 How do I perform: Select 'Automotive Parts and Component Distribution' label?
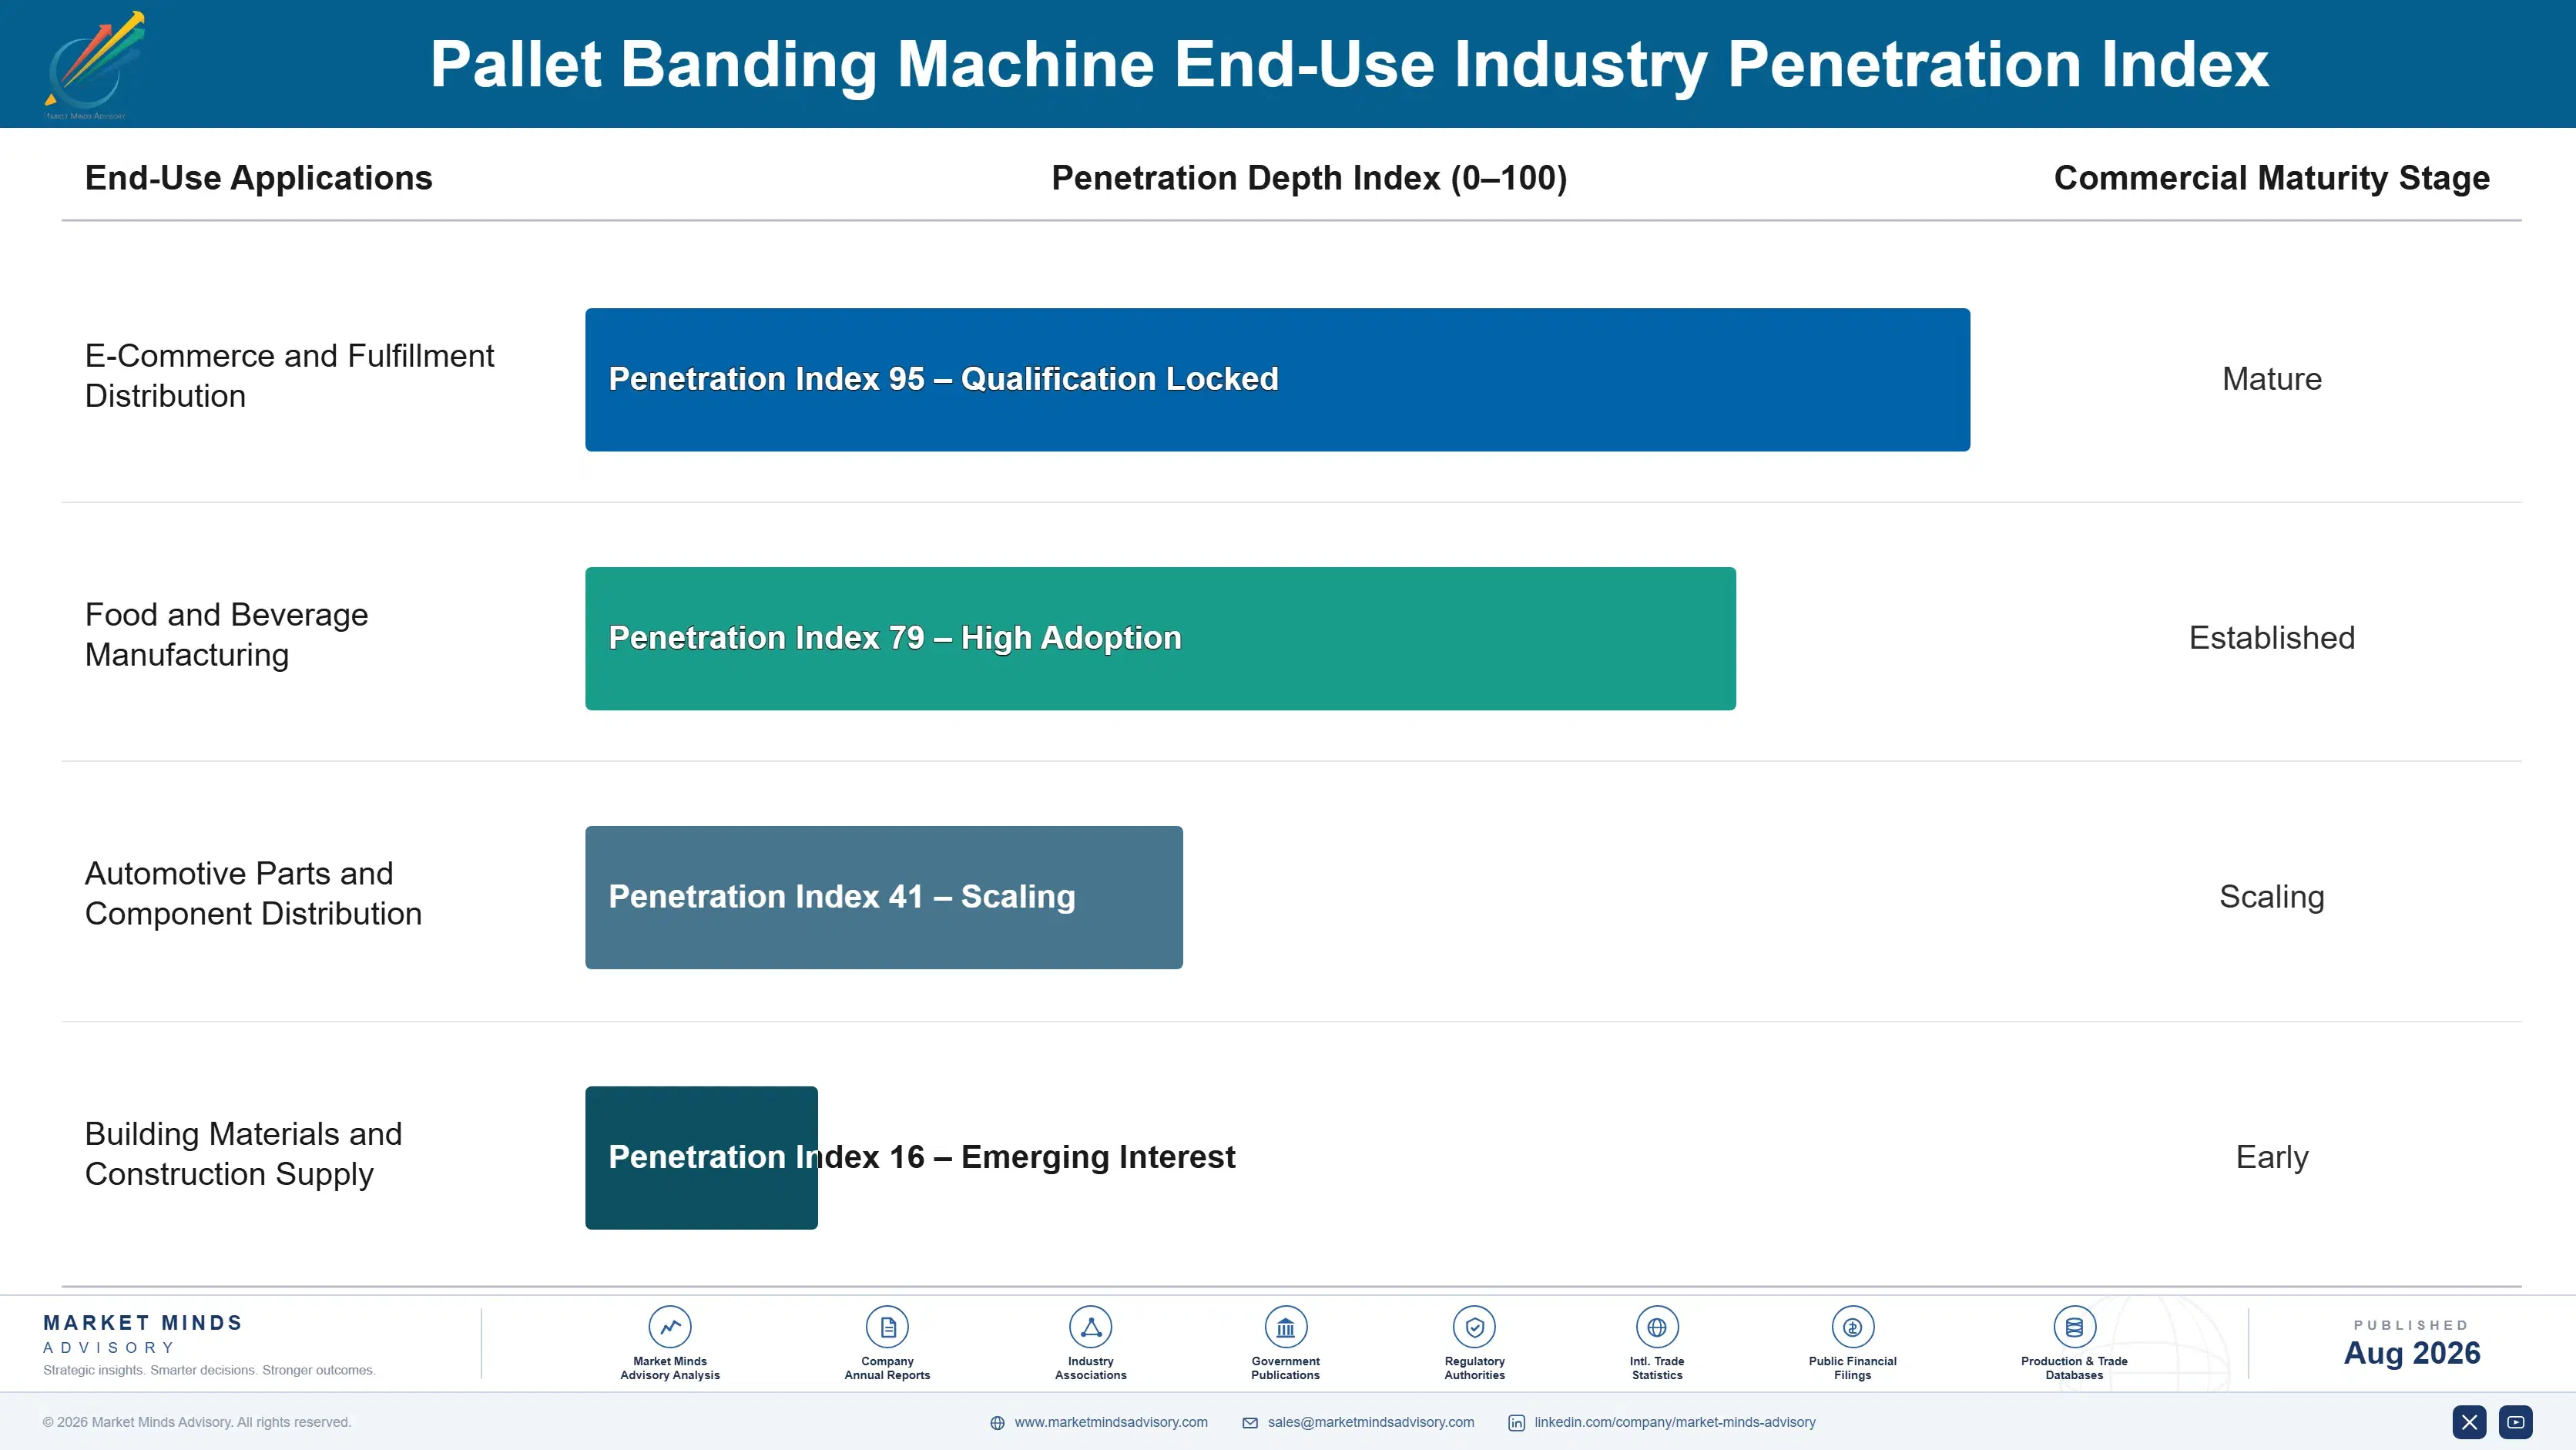tap(253, 893)
